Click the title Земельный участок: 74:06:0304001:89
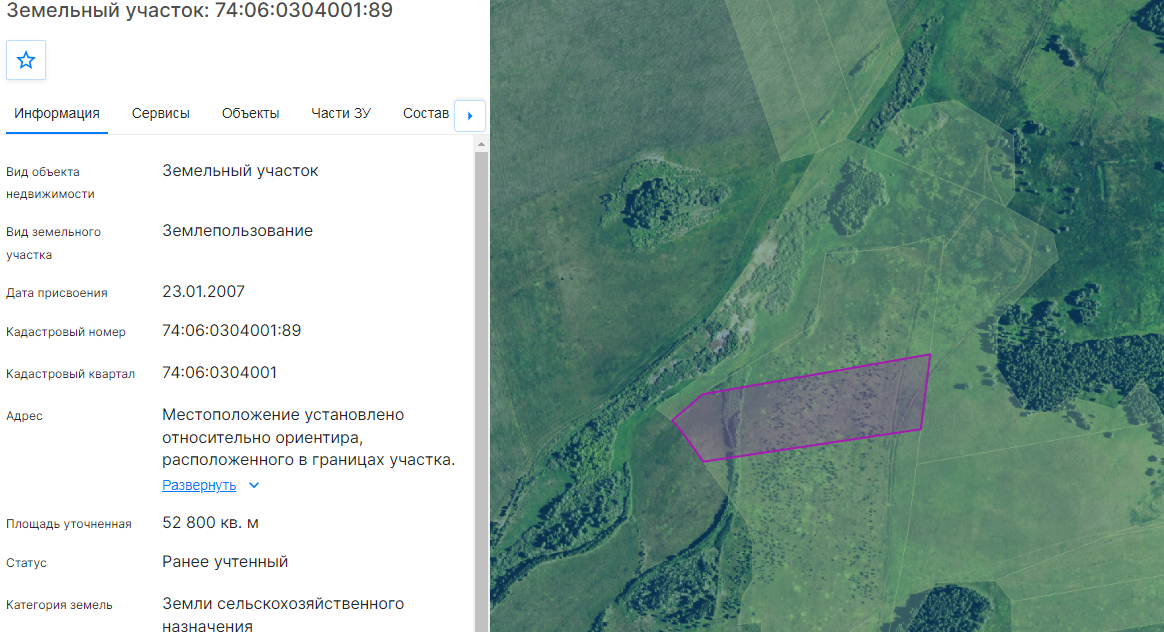This screenshot has height=632, width=1164. pos(199,10)
